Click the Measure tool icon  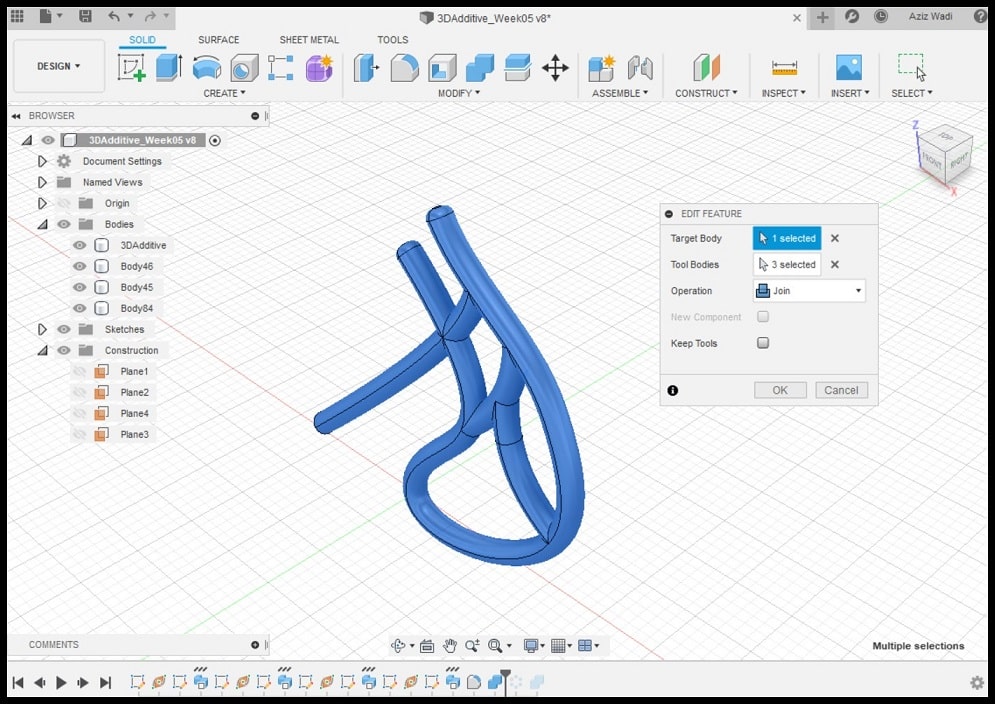(x=784, y=67)
